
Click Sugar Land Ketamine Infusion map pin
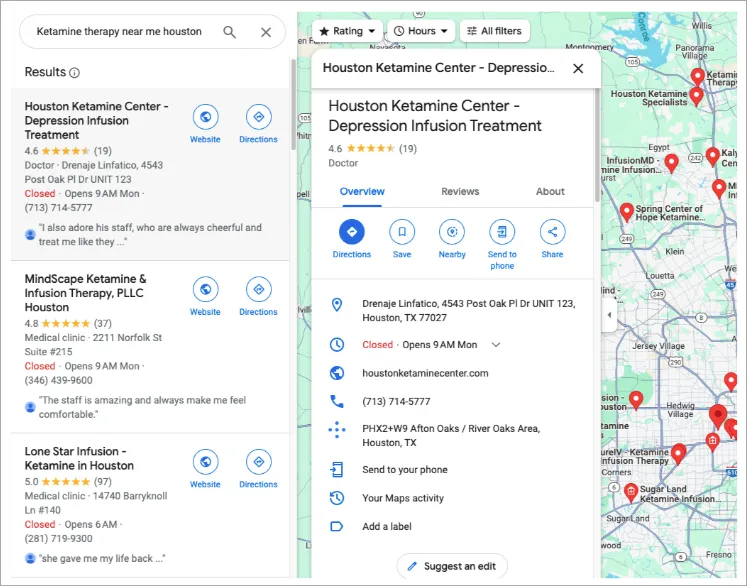tap(631, 492)
